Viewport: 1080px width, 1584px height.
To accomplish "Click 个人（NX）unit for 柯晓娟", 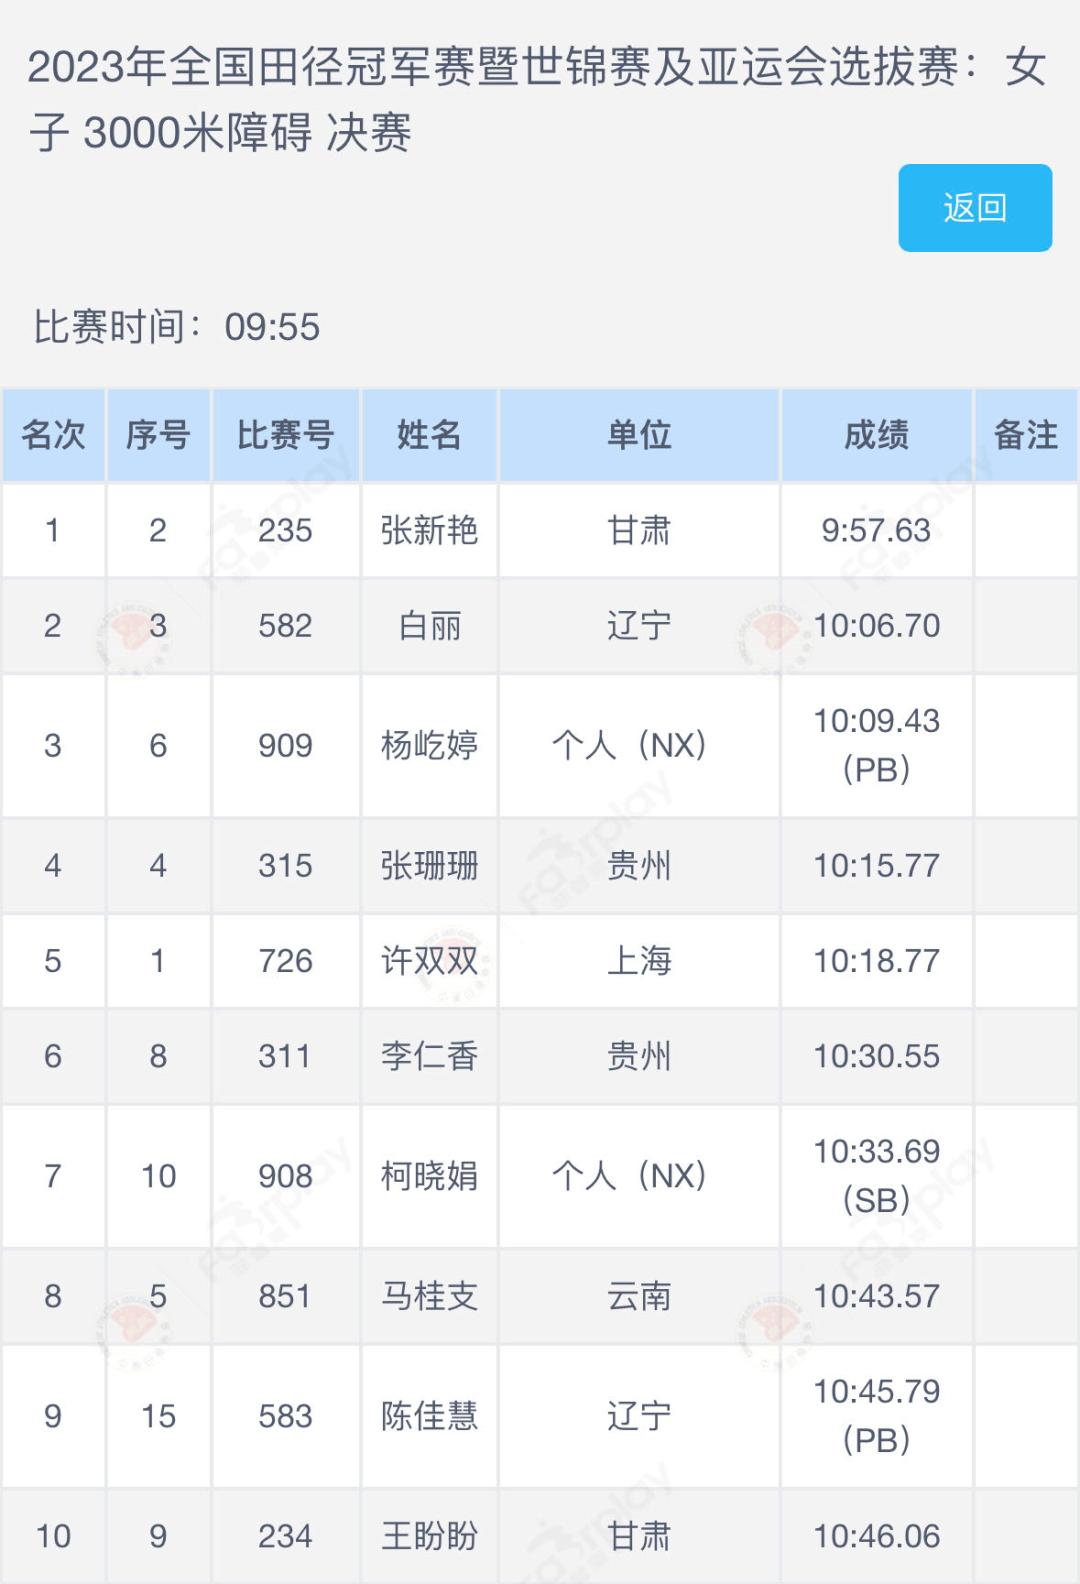I will click(640, 1176).
